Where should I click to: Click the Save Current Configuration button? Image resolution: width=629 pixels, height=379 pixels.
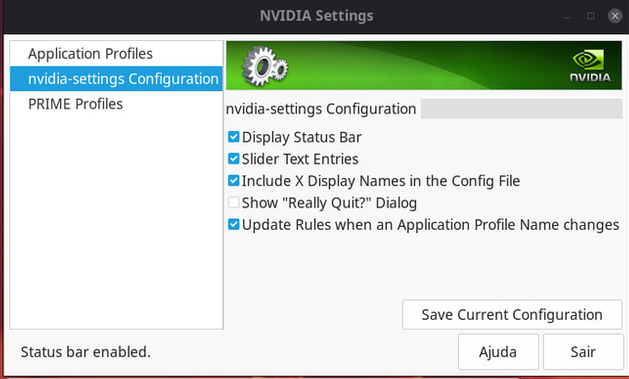512,314
